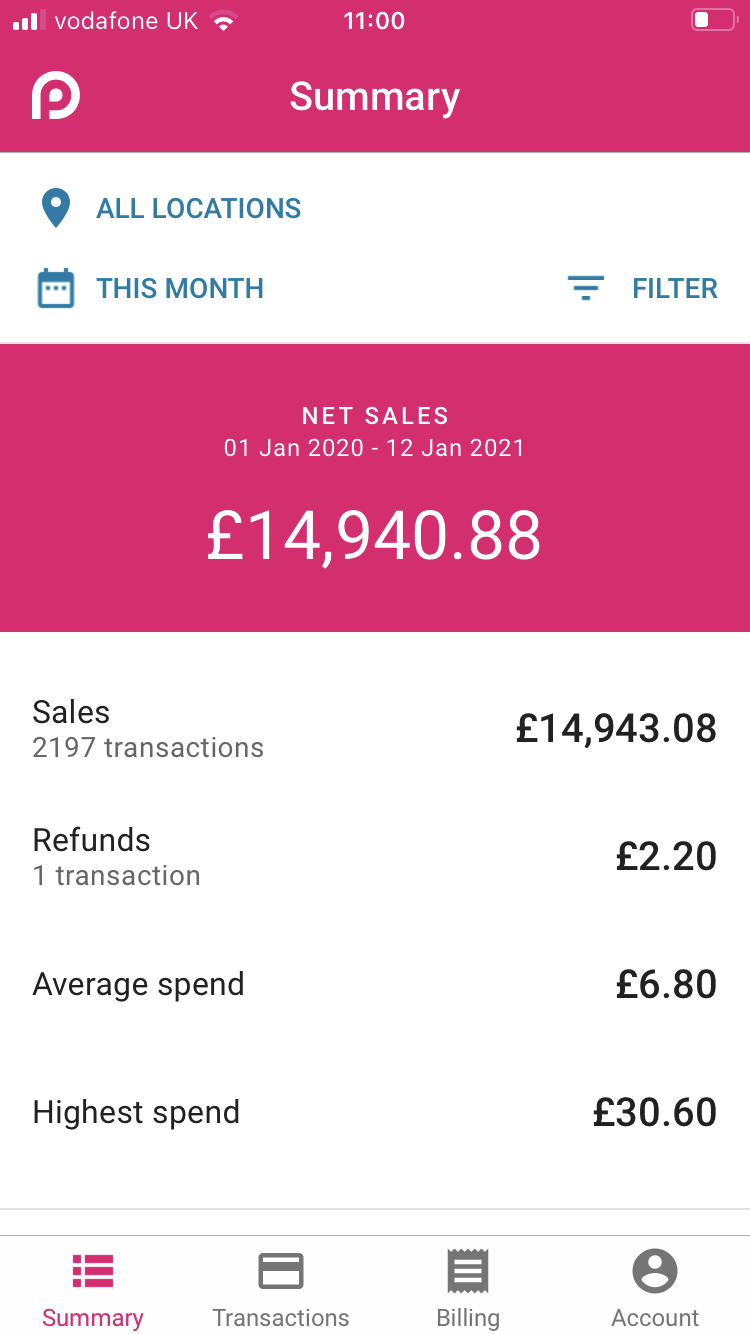The image size is (750, 1334).
Task: Open the ALL LOCATIONS selector
Action: pyautogui.click(x=198, y=209)
